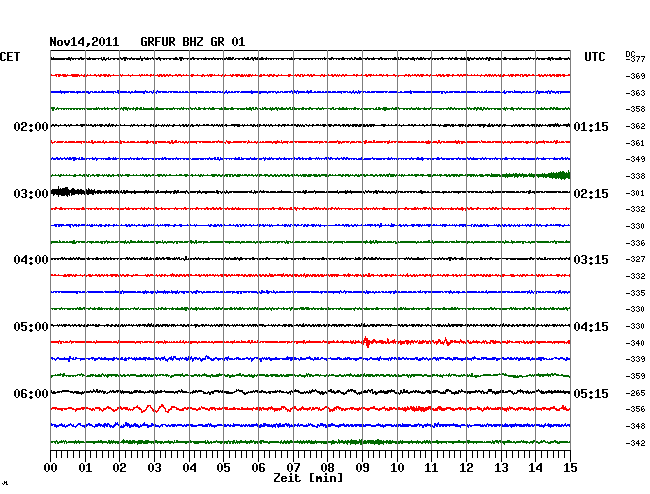
Task: Select the "03:00" CET time label
Action: tap(31, 194)
